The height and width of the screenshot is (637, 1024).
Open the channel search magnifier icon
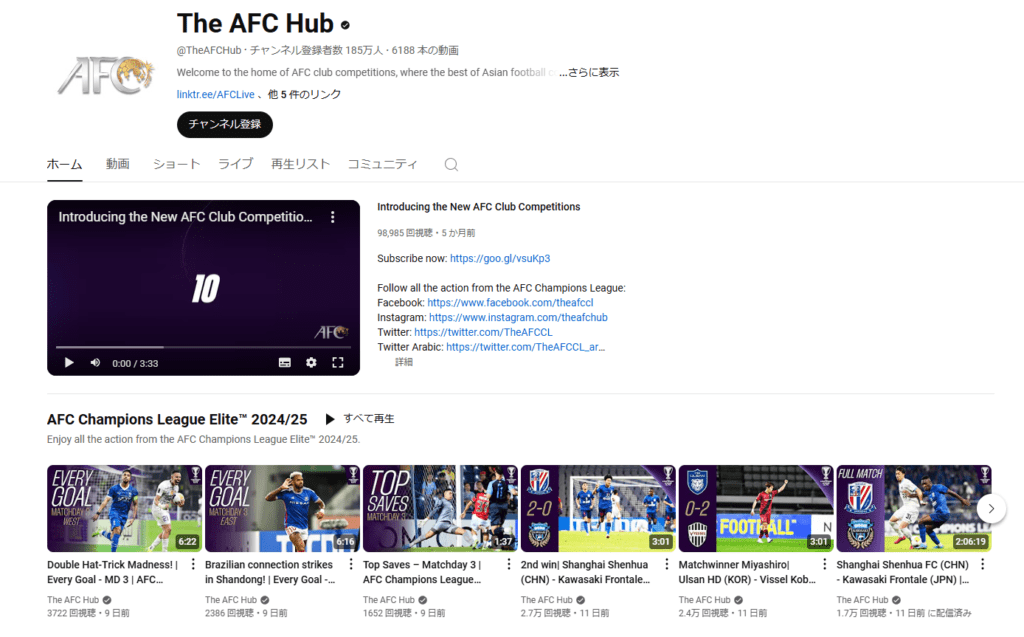coord(451,164)
